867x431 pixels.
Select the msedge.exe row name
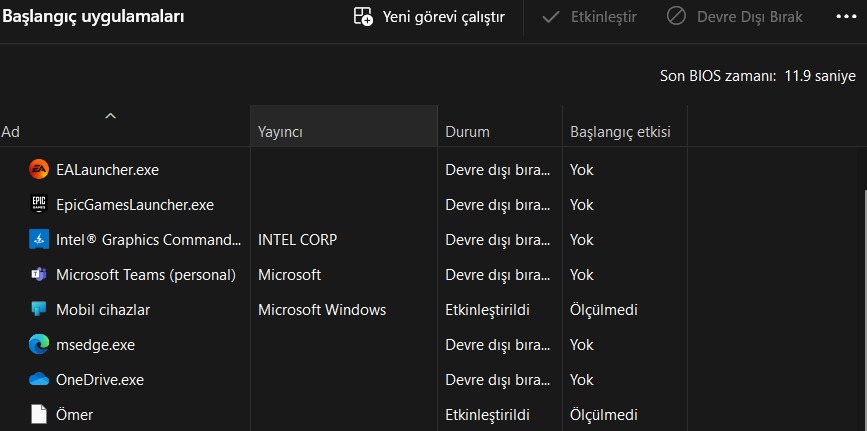95,345
